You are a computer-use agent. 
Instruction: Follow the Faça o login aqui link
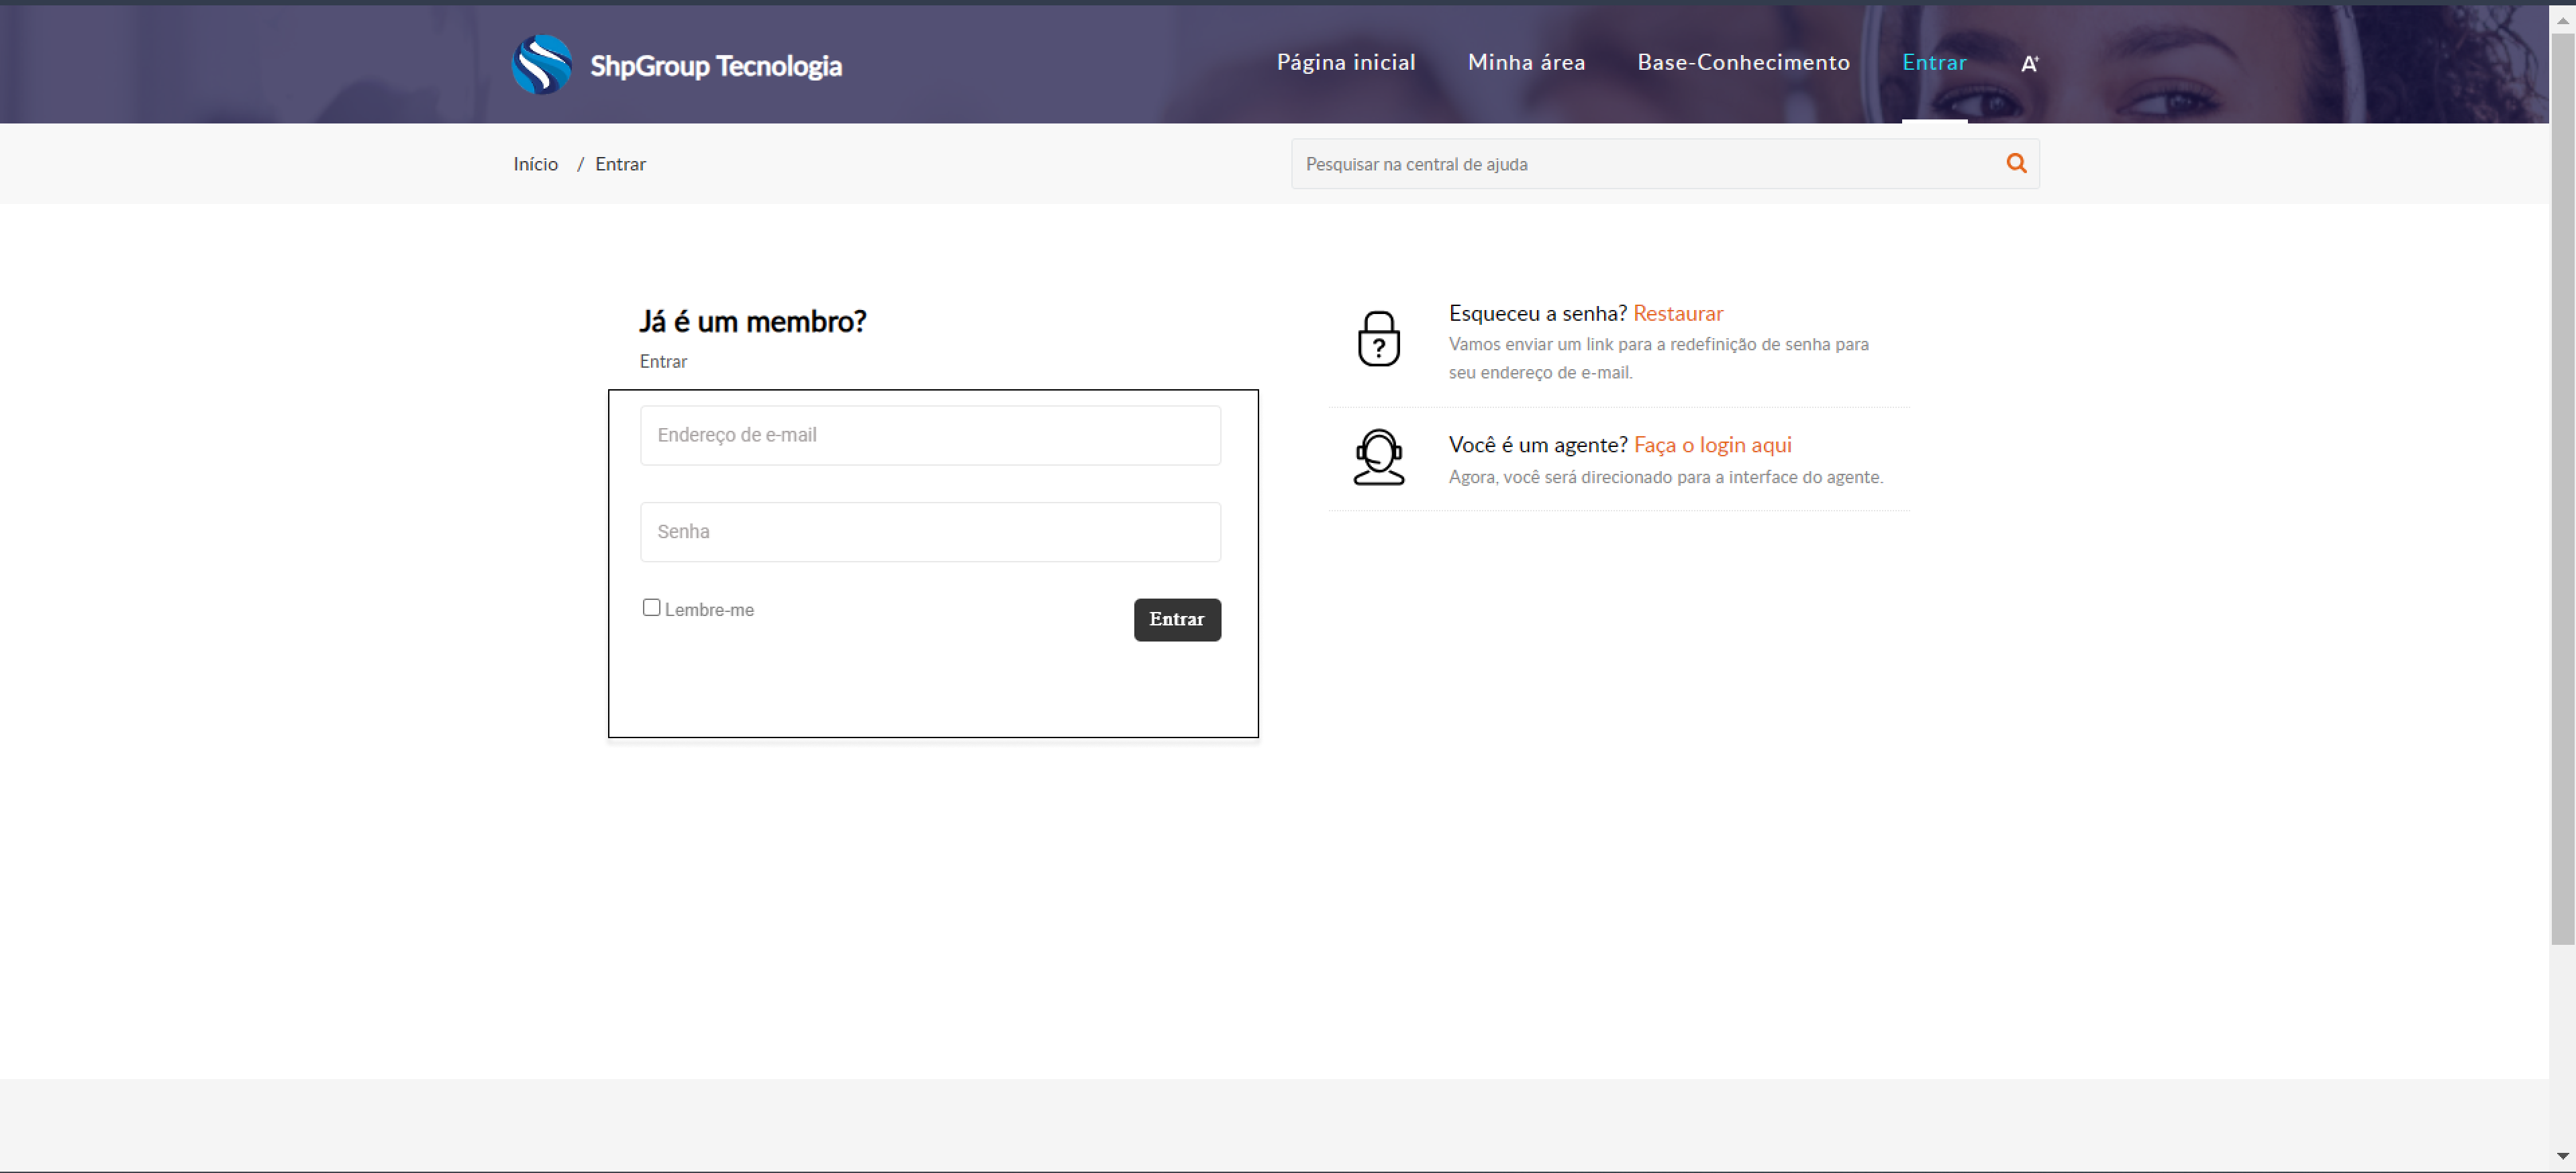coord(1712,445)
